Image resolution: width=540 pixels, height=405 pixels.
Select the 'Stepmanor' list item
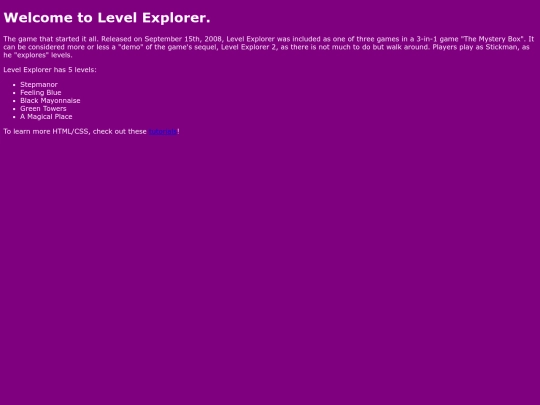(39, 85)
